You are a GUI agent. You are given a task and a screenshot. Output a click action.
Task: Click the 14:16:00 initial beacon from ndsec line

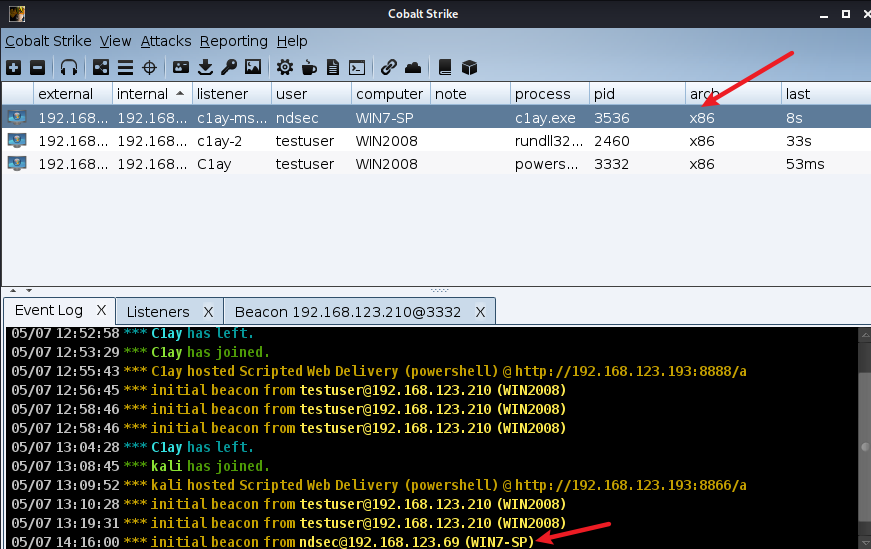273,541
